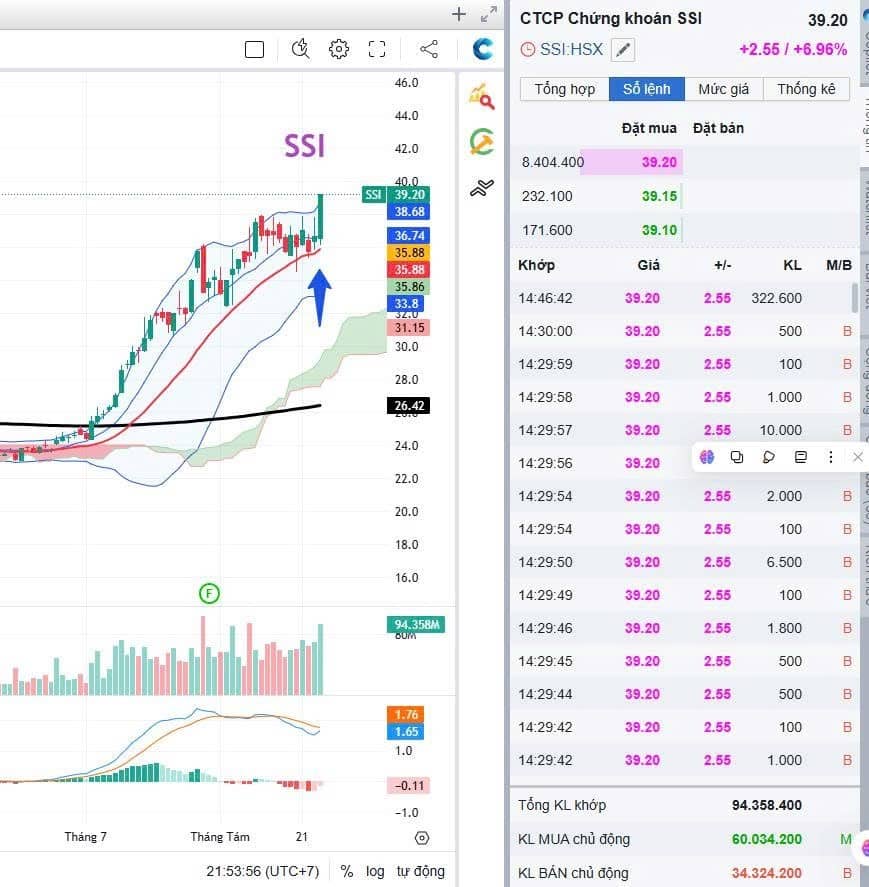Screen dimensions: 869x887
Task: Open the Mức giá tab
Action: point(724,89)
